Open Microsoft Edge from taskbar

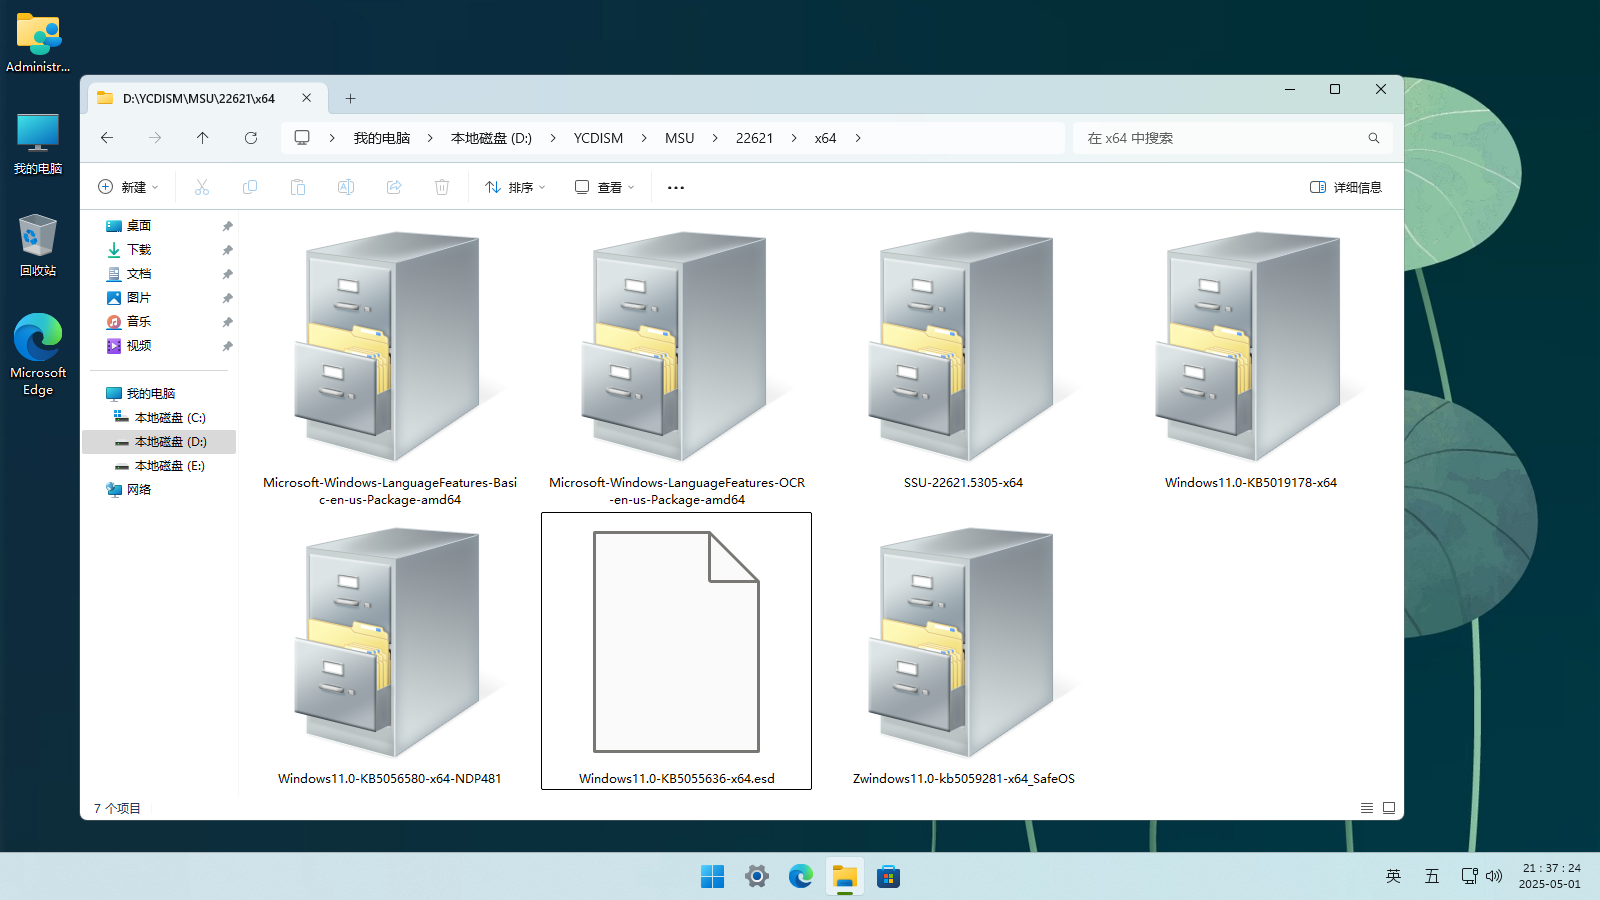[x=801, y=877]
